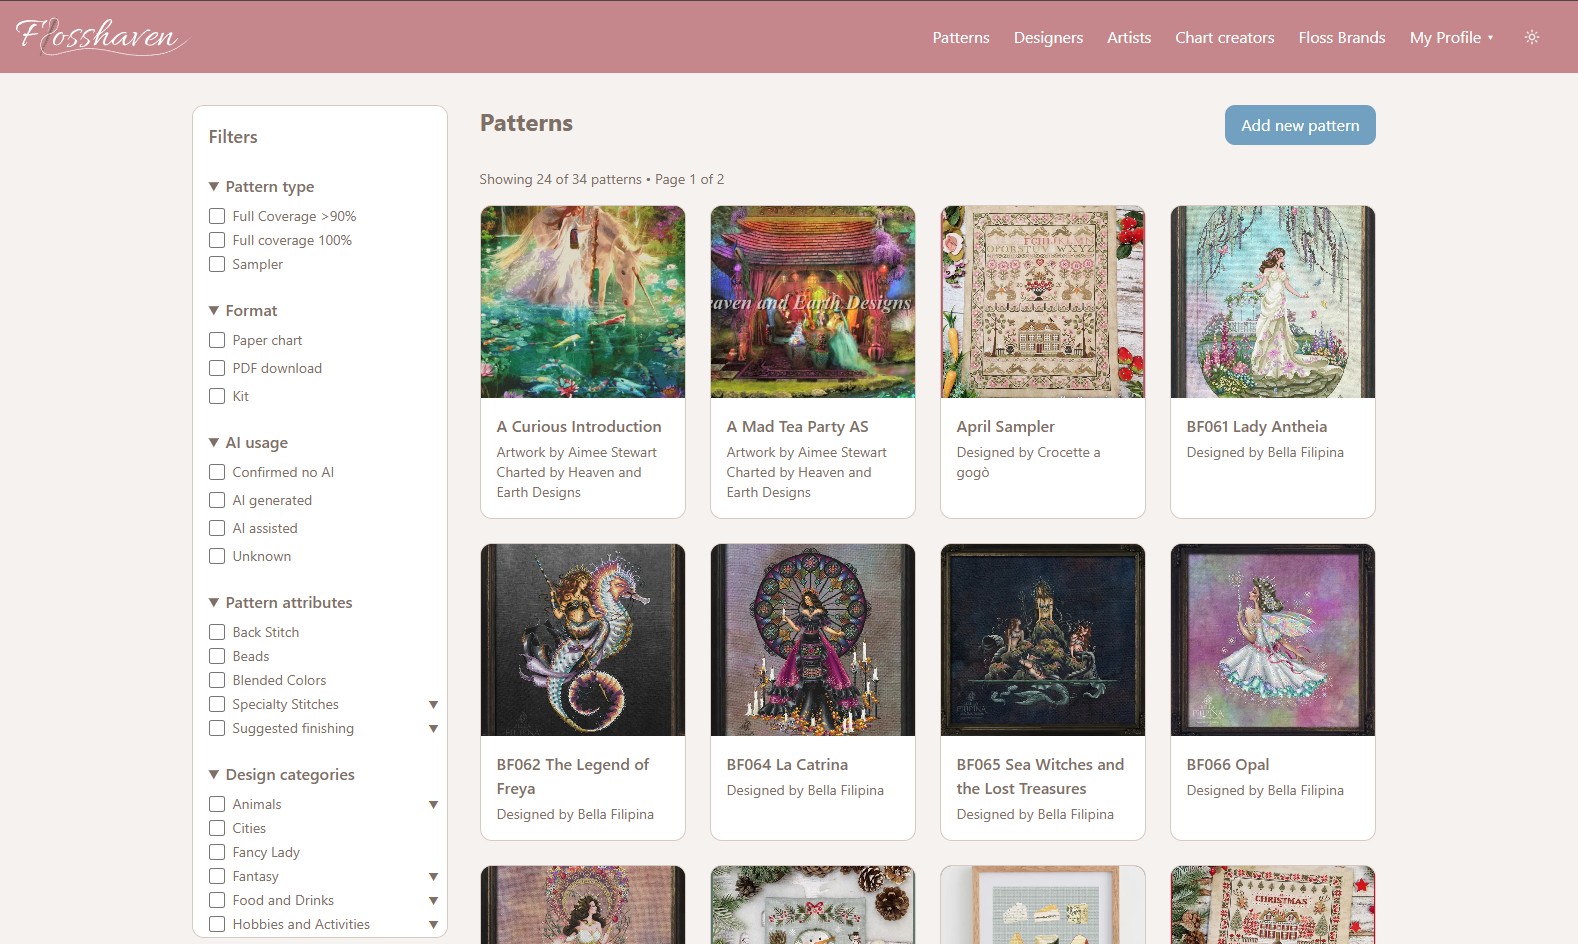The height and width of the screenshot is (944, 1578).
Task: Click the 'Showing 24 of 34 patterns' text
Action: (x=560, y=179)
